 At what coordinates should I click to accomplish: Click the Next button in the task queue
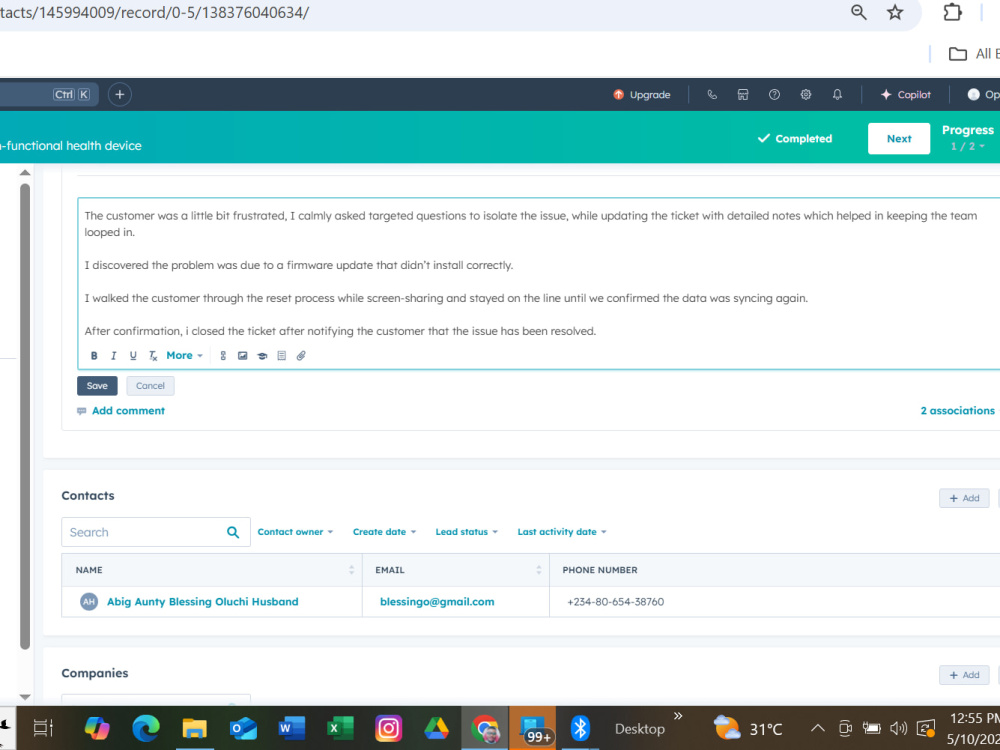coord(899,138)
